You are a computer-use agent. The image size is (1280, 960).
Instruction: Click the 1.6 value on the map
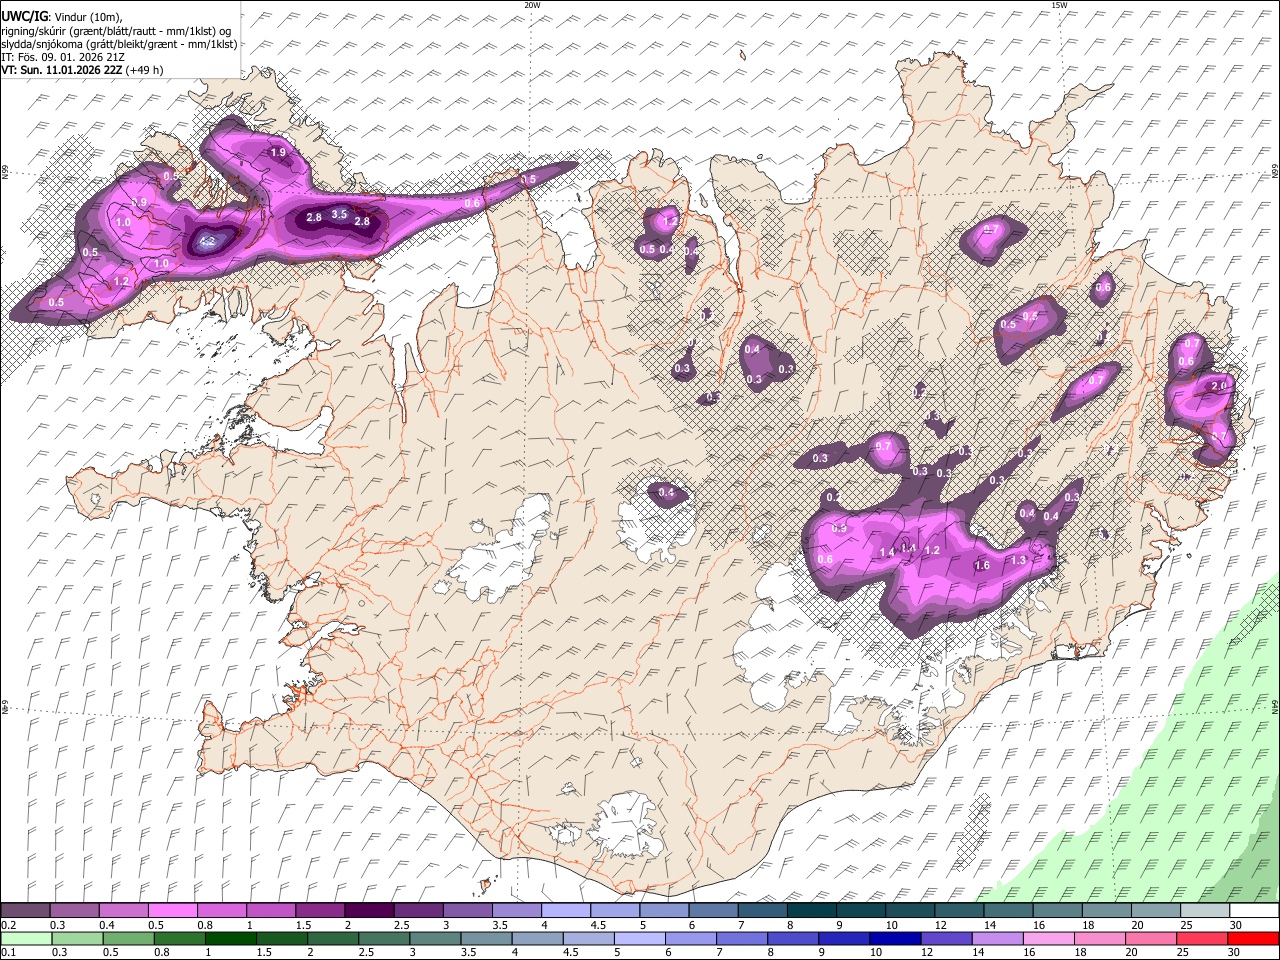982,566
